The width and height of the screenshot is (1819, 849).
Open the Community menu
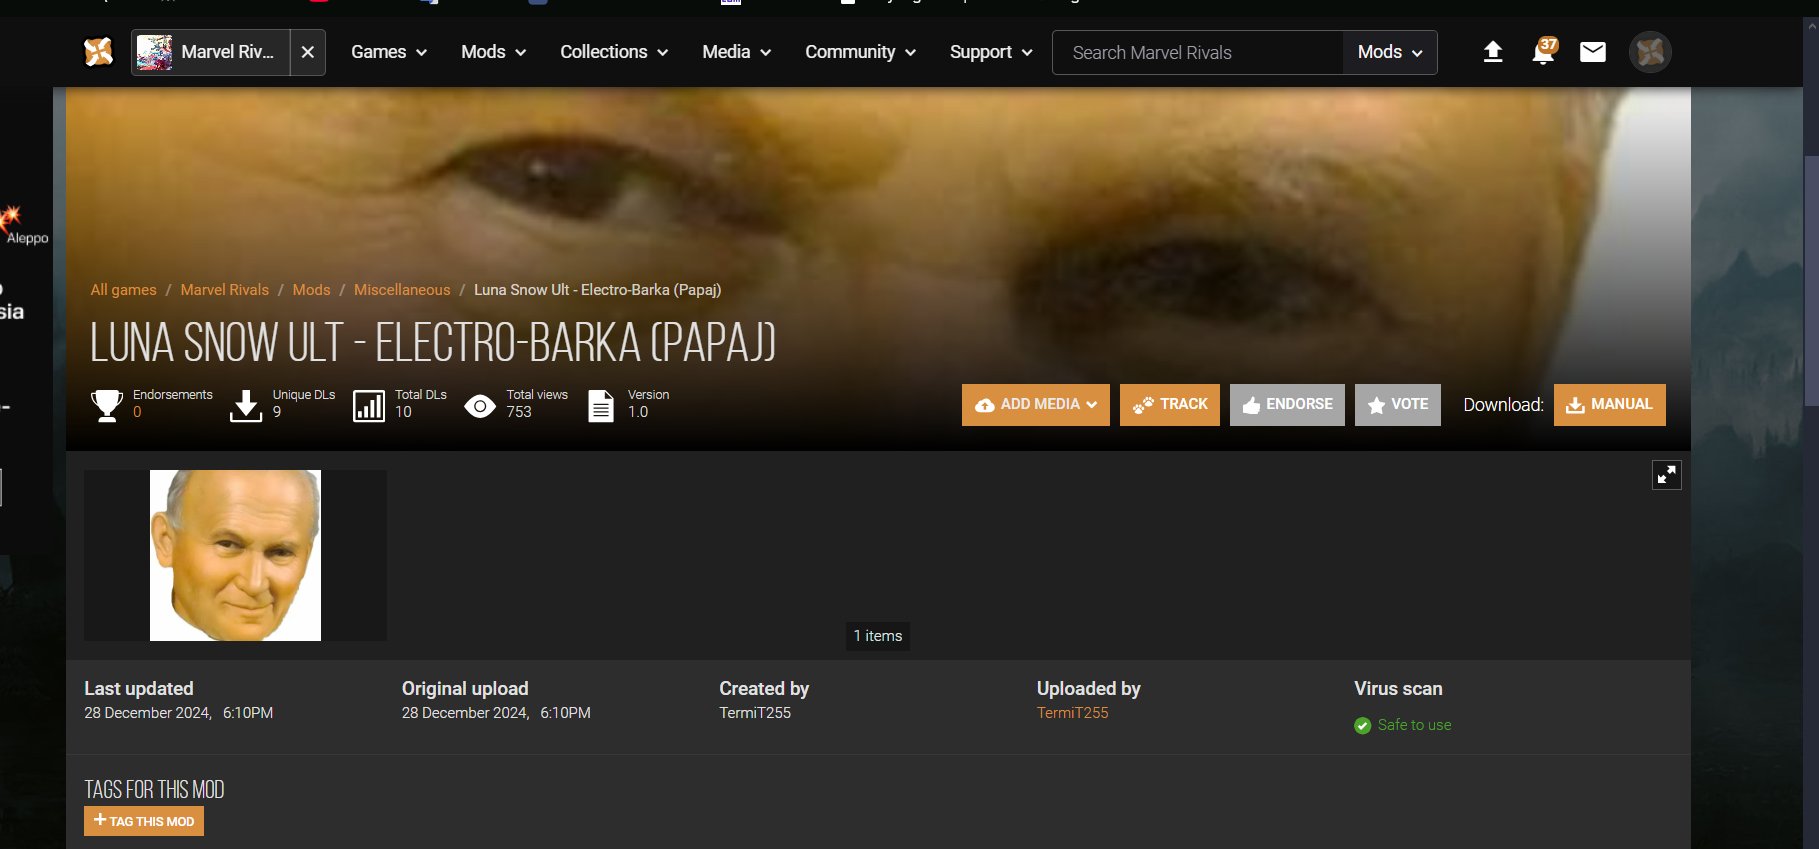pos(860,52)
